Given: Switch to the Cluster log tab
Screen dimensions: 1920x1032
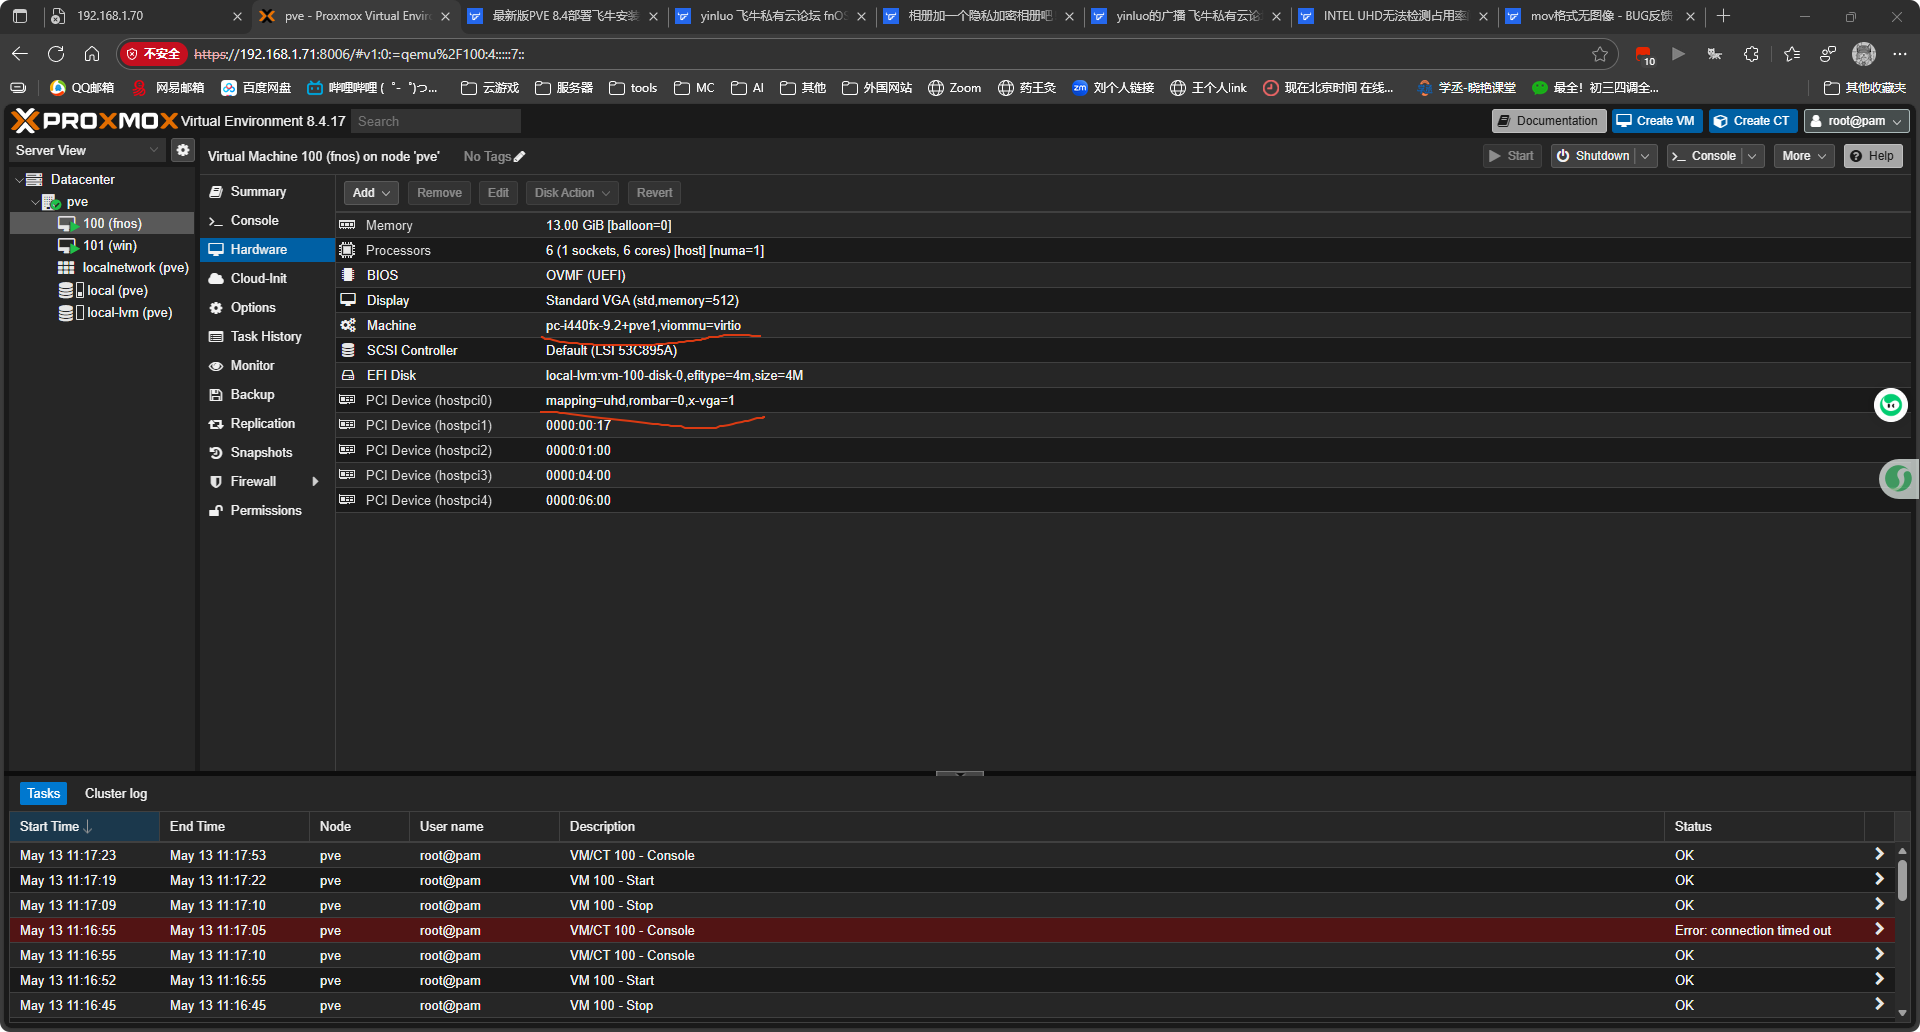Looking at the screenshot, I should pos(116,793).
